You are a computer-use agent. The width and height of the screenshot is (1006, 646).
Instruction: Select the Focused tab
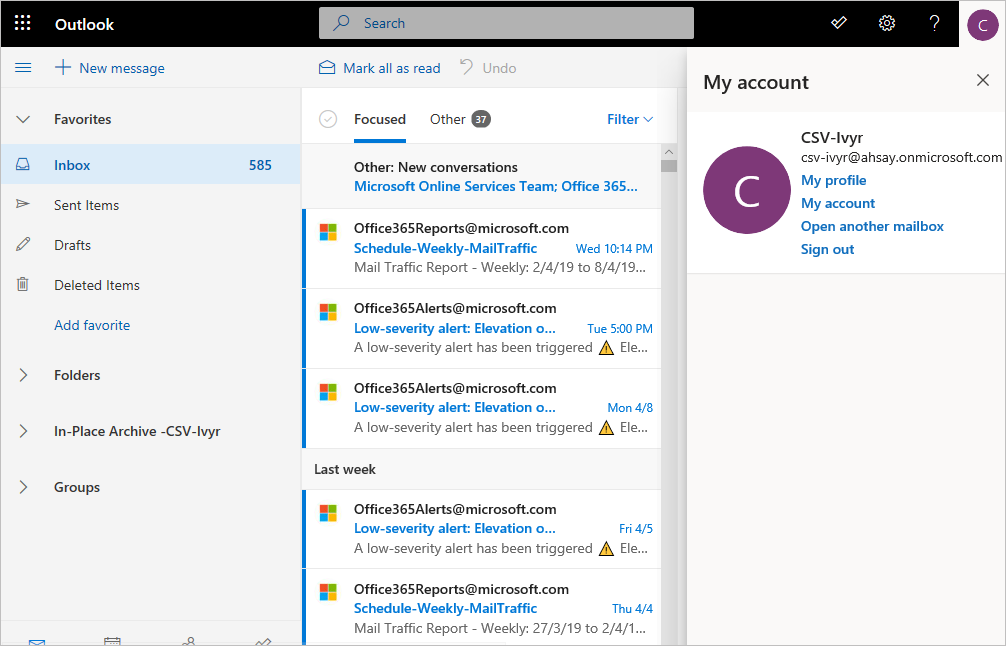380,119
